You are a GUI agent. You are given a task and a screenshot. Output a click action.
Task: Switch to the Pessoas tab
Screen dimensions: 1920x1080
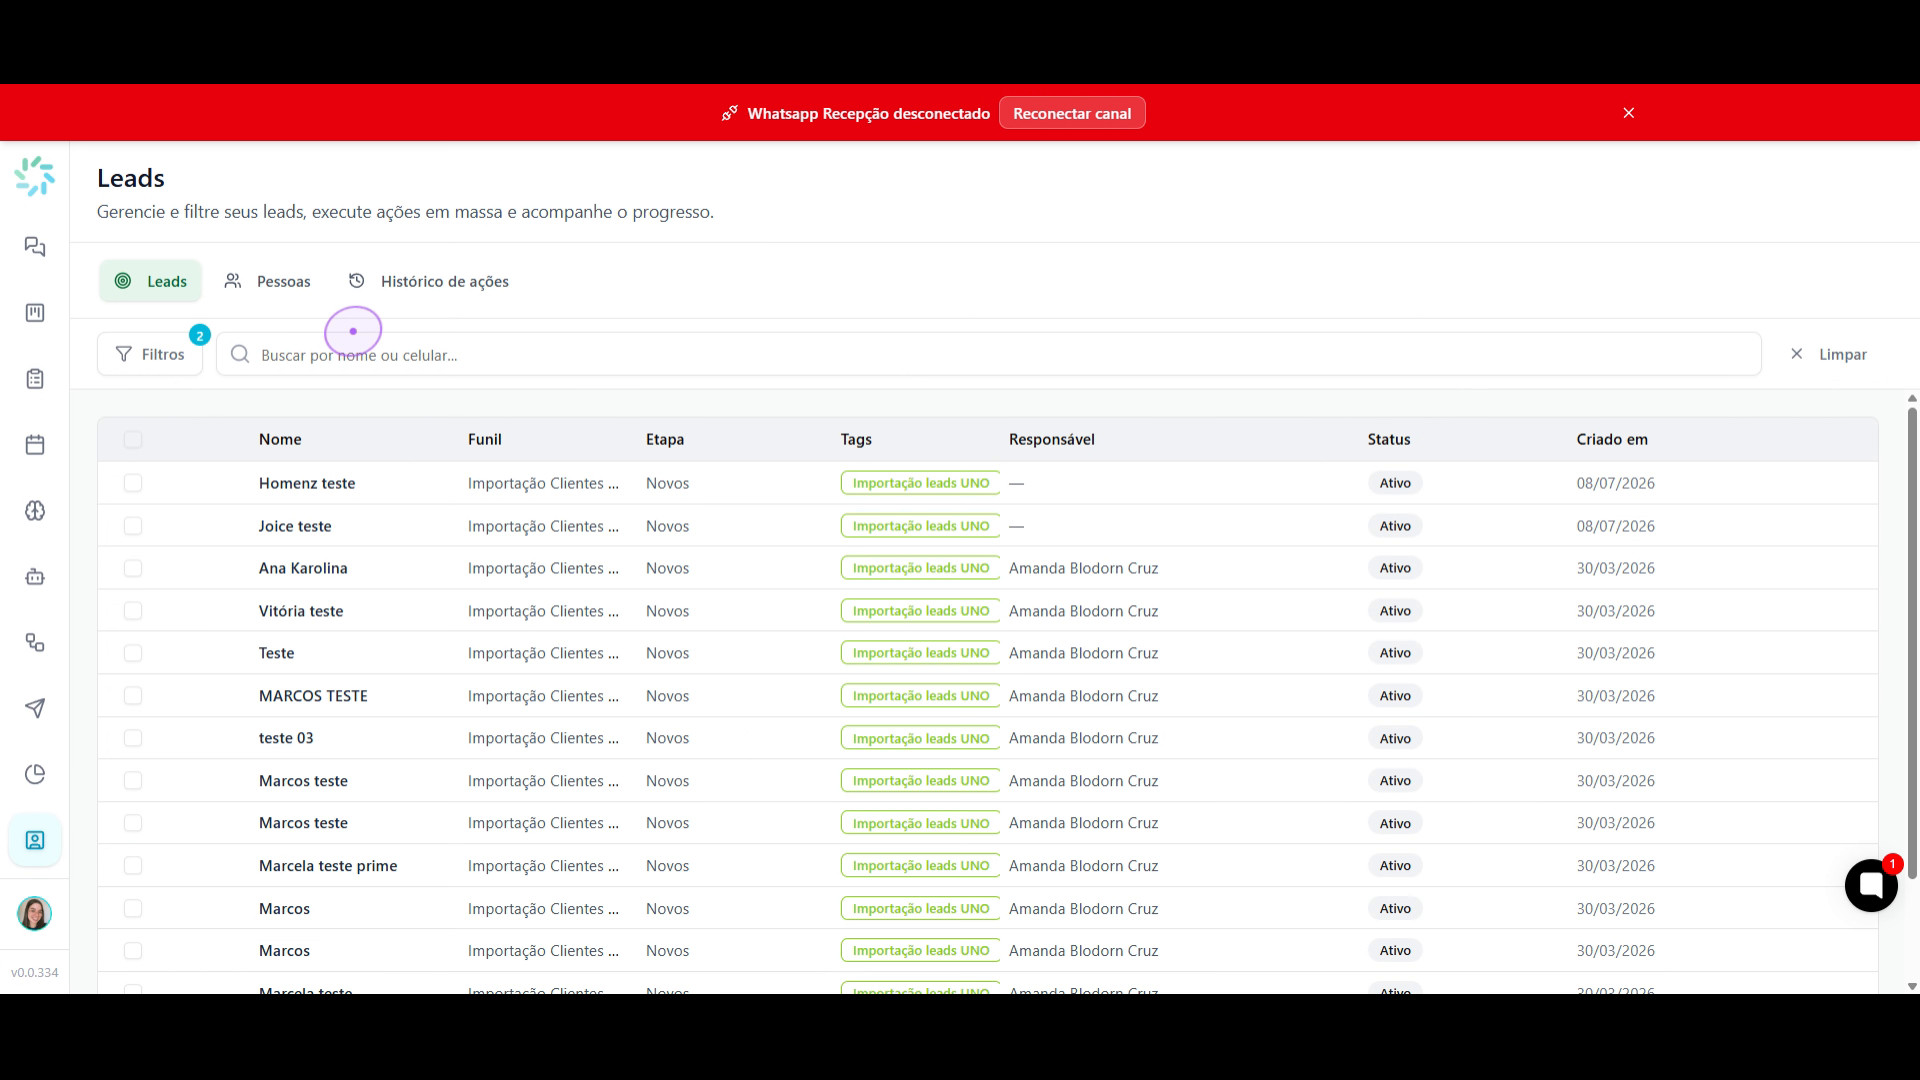[x=267, y=281]
